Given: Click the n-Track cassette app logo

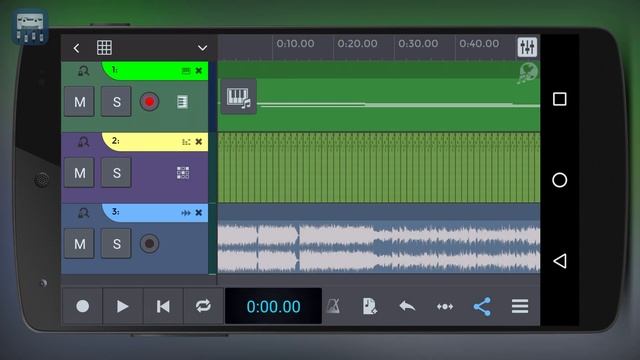Looking at the screenshot, I should 30,27.
